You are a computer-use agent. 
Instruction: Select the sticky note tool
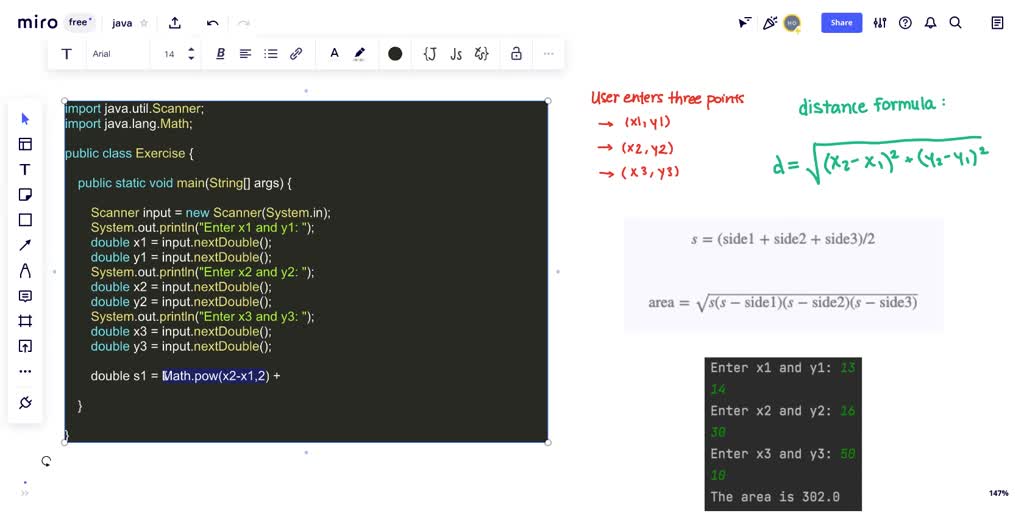(26, 195)
